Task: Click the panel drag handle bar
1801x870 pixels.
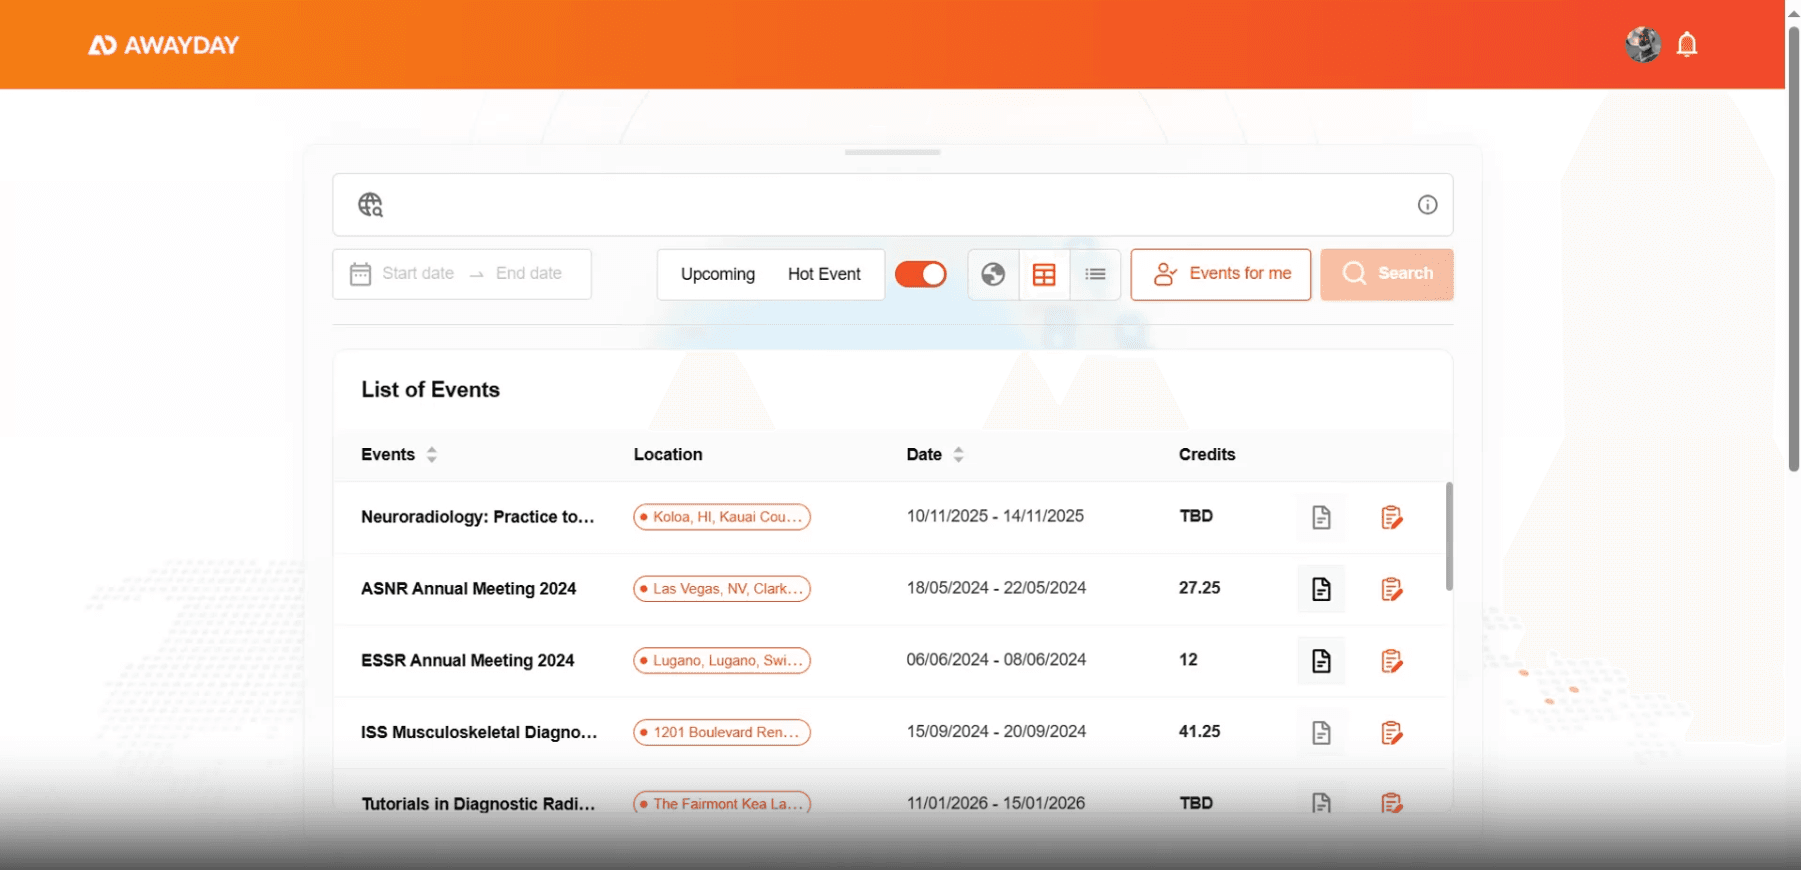Action: (x=893, y=152)
